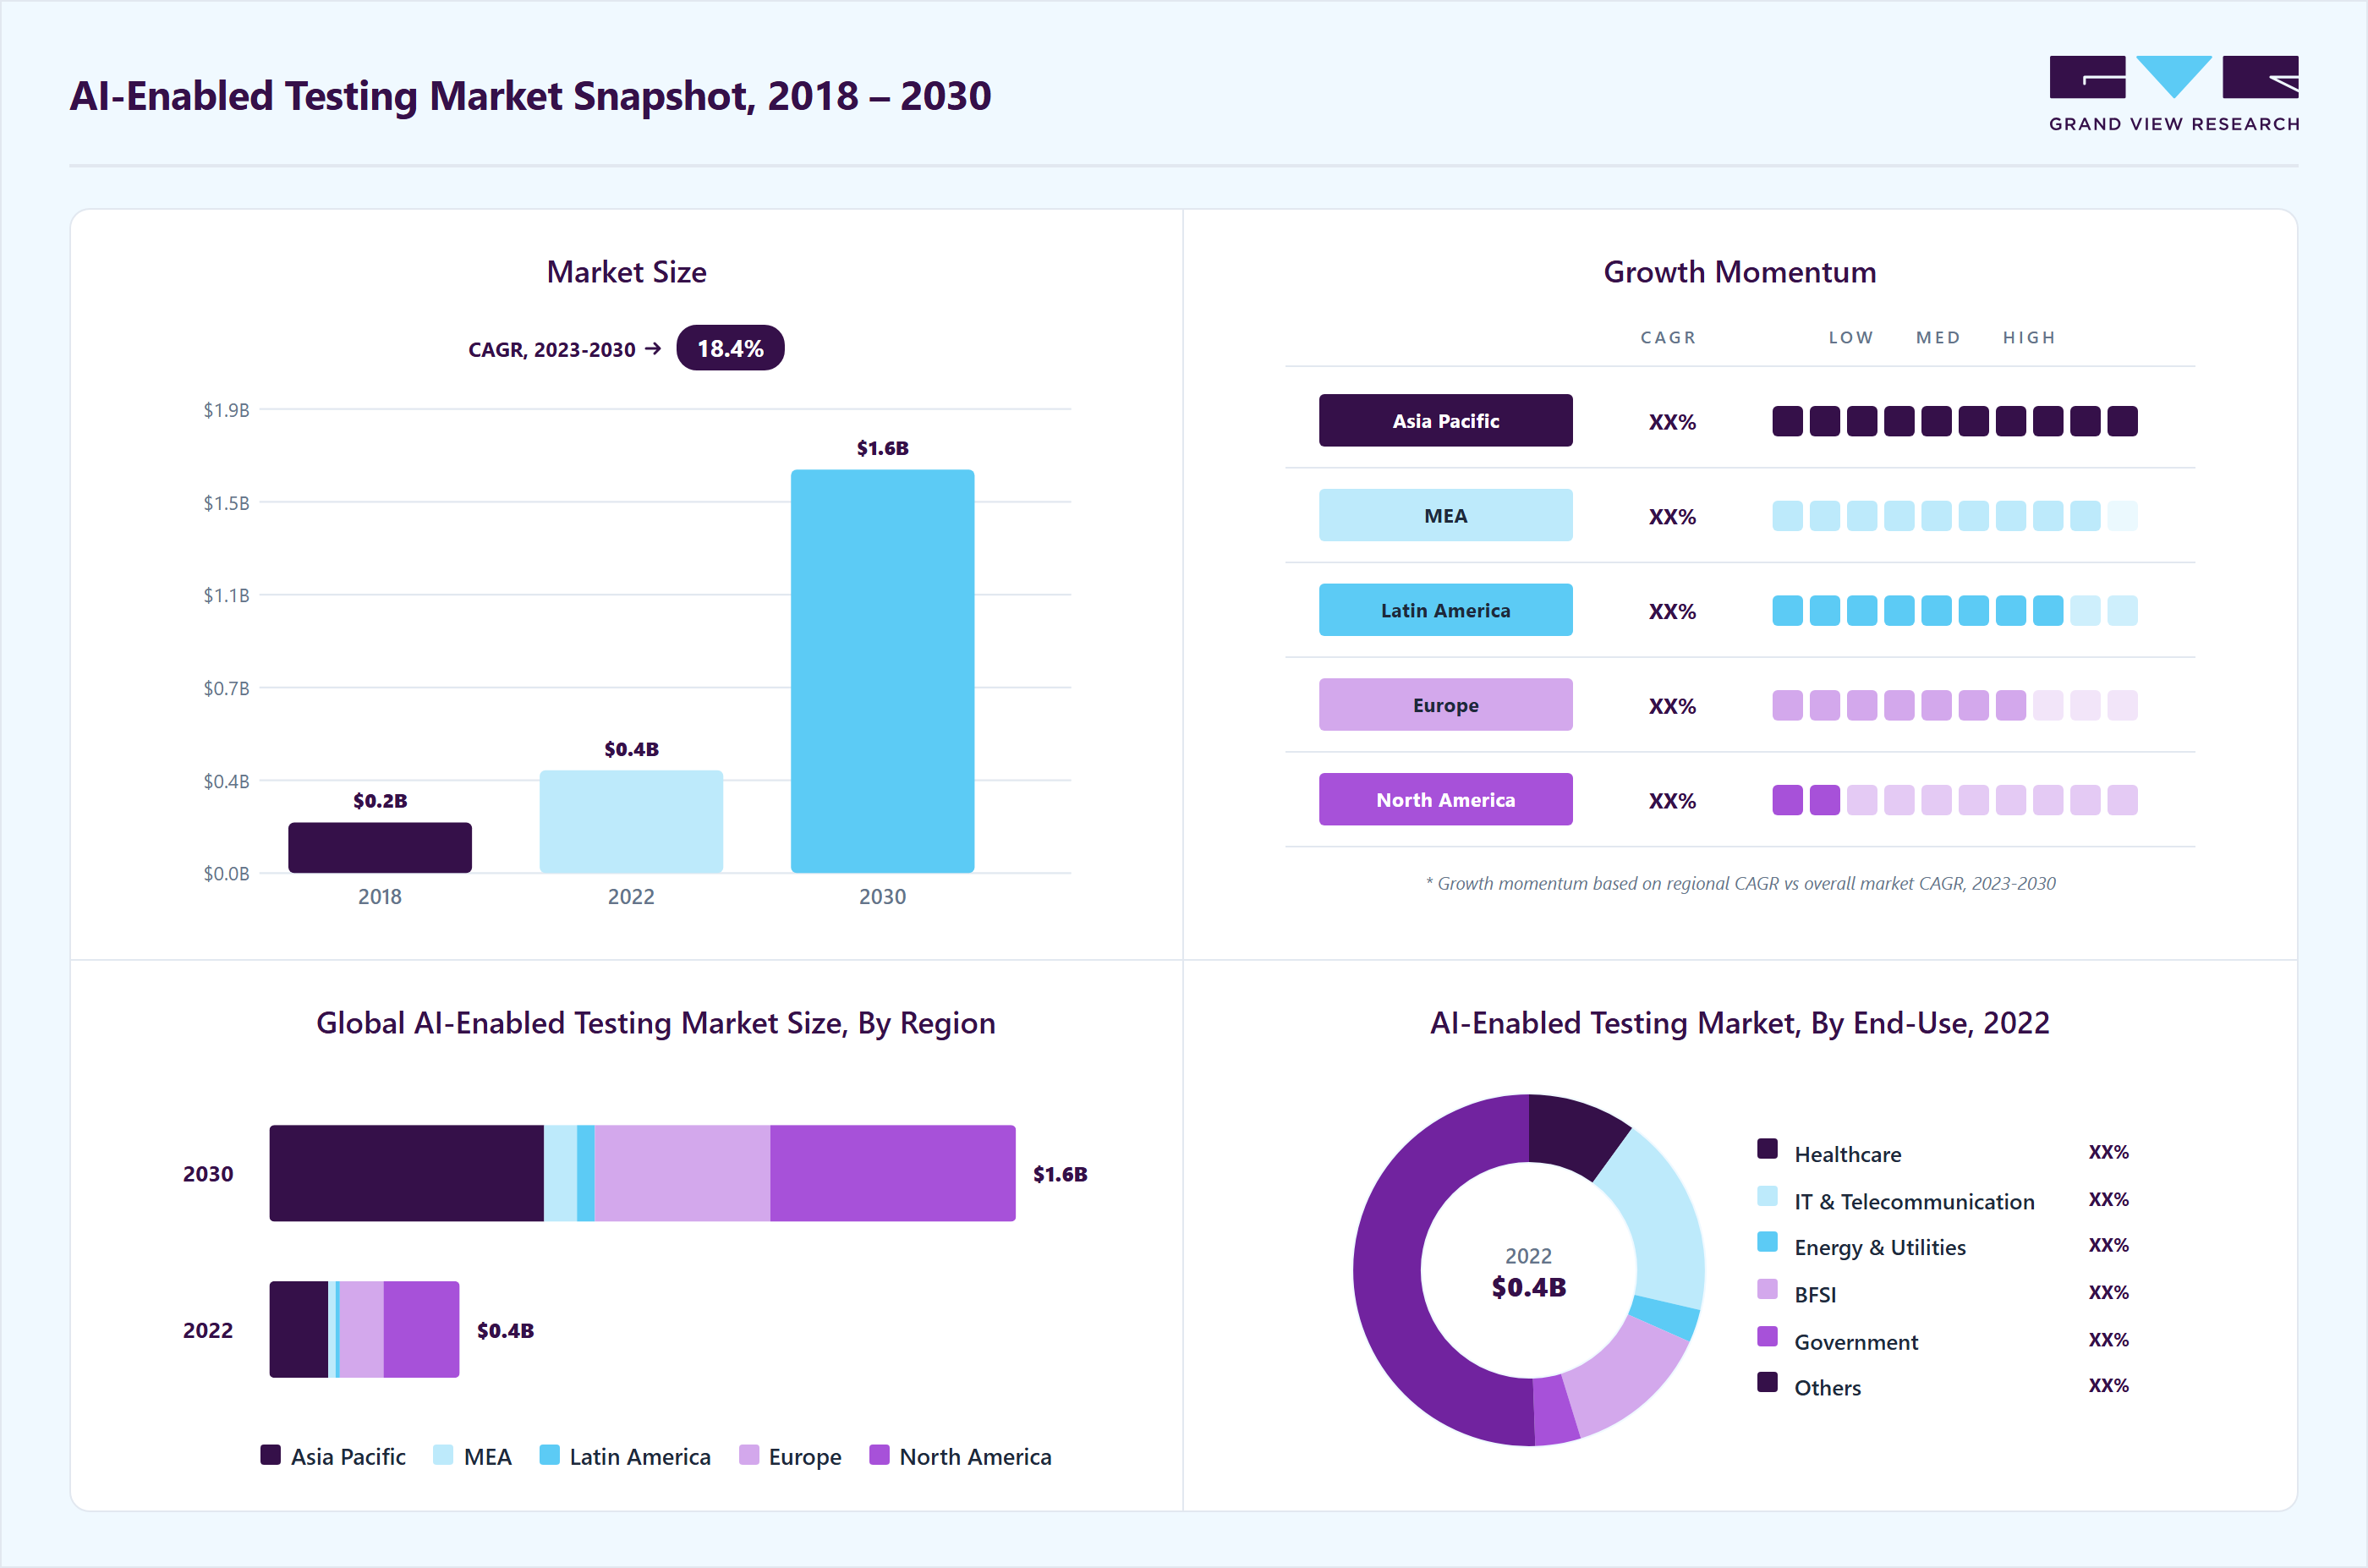The image size is (2368, 1568).
Task: Click the XX% value beside Healthcare
Action: 2108,1152
